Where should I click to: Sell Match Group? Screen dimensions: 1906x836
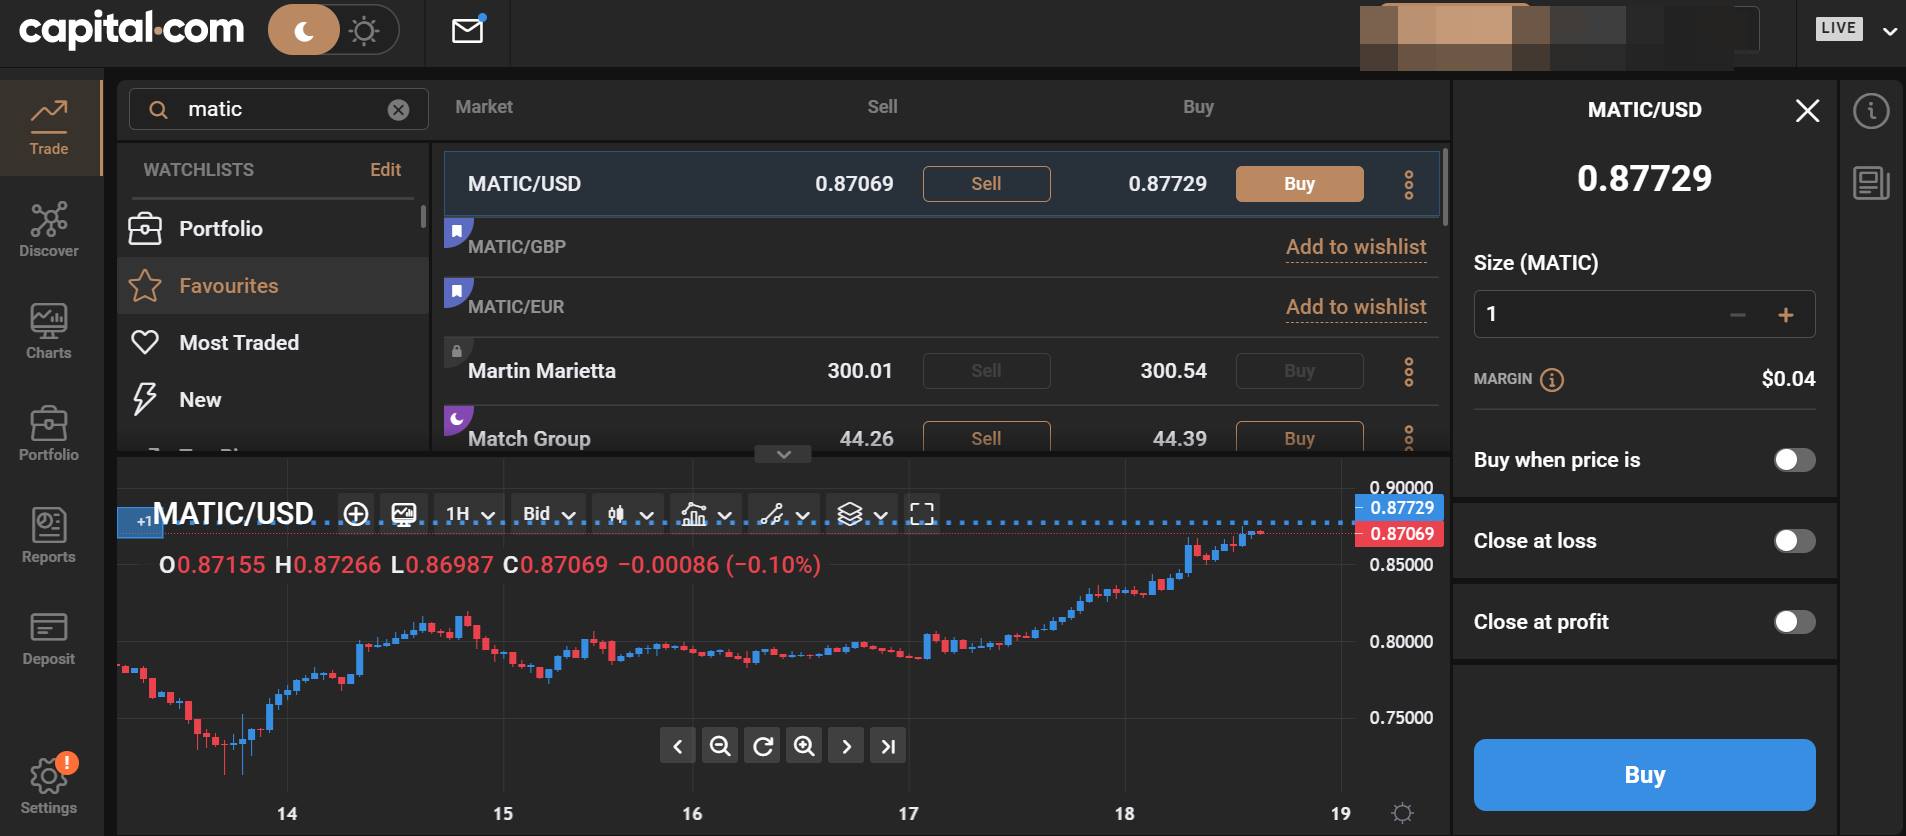(986, 437)
